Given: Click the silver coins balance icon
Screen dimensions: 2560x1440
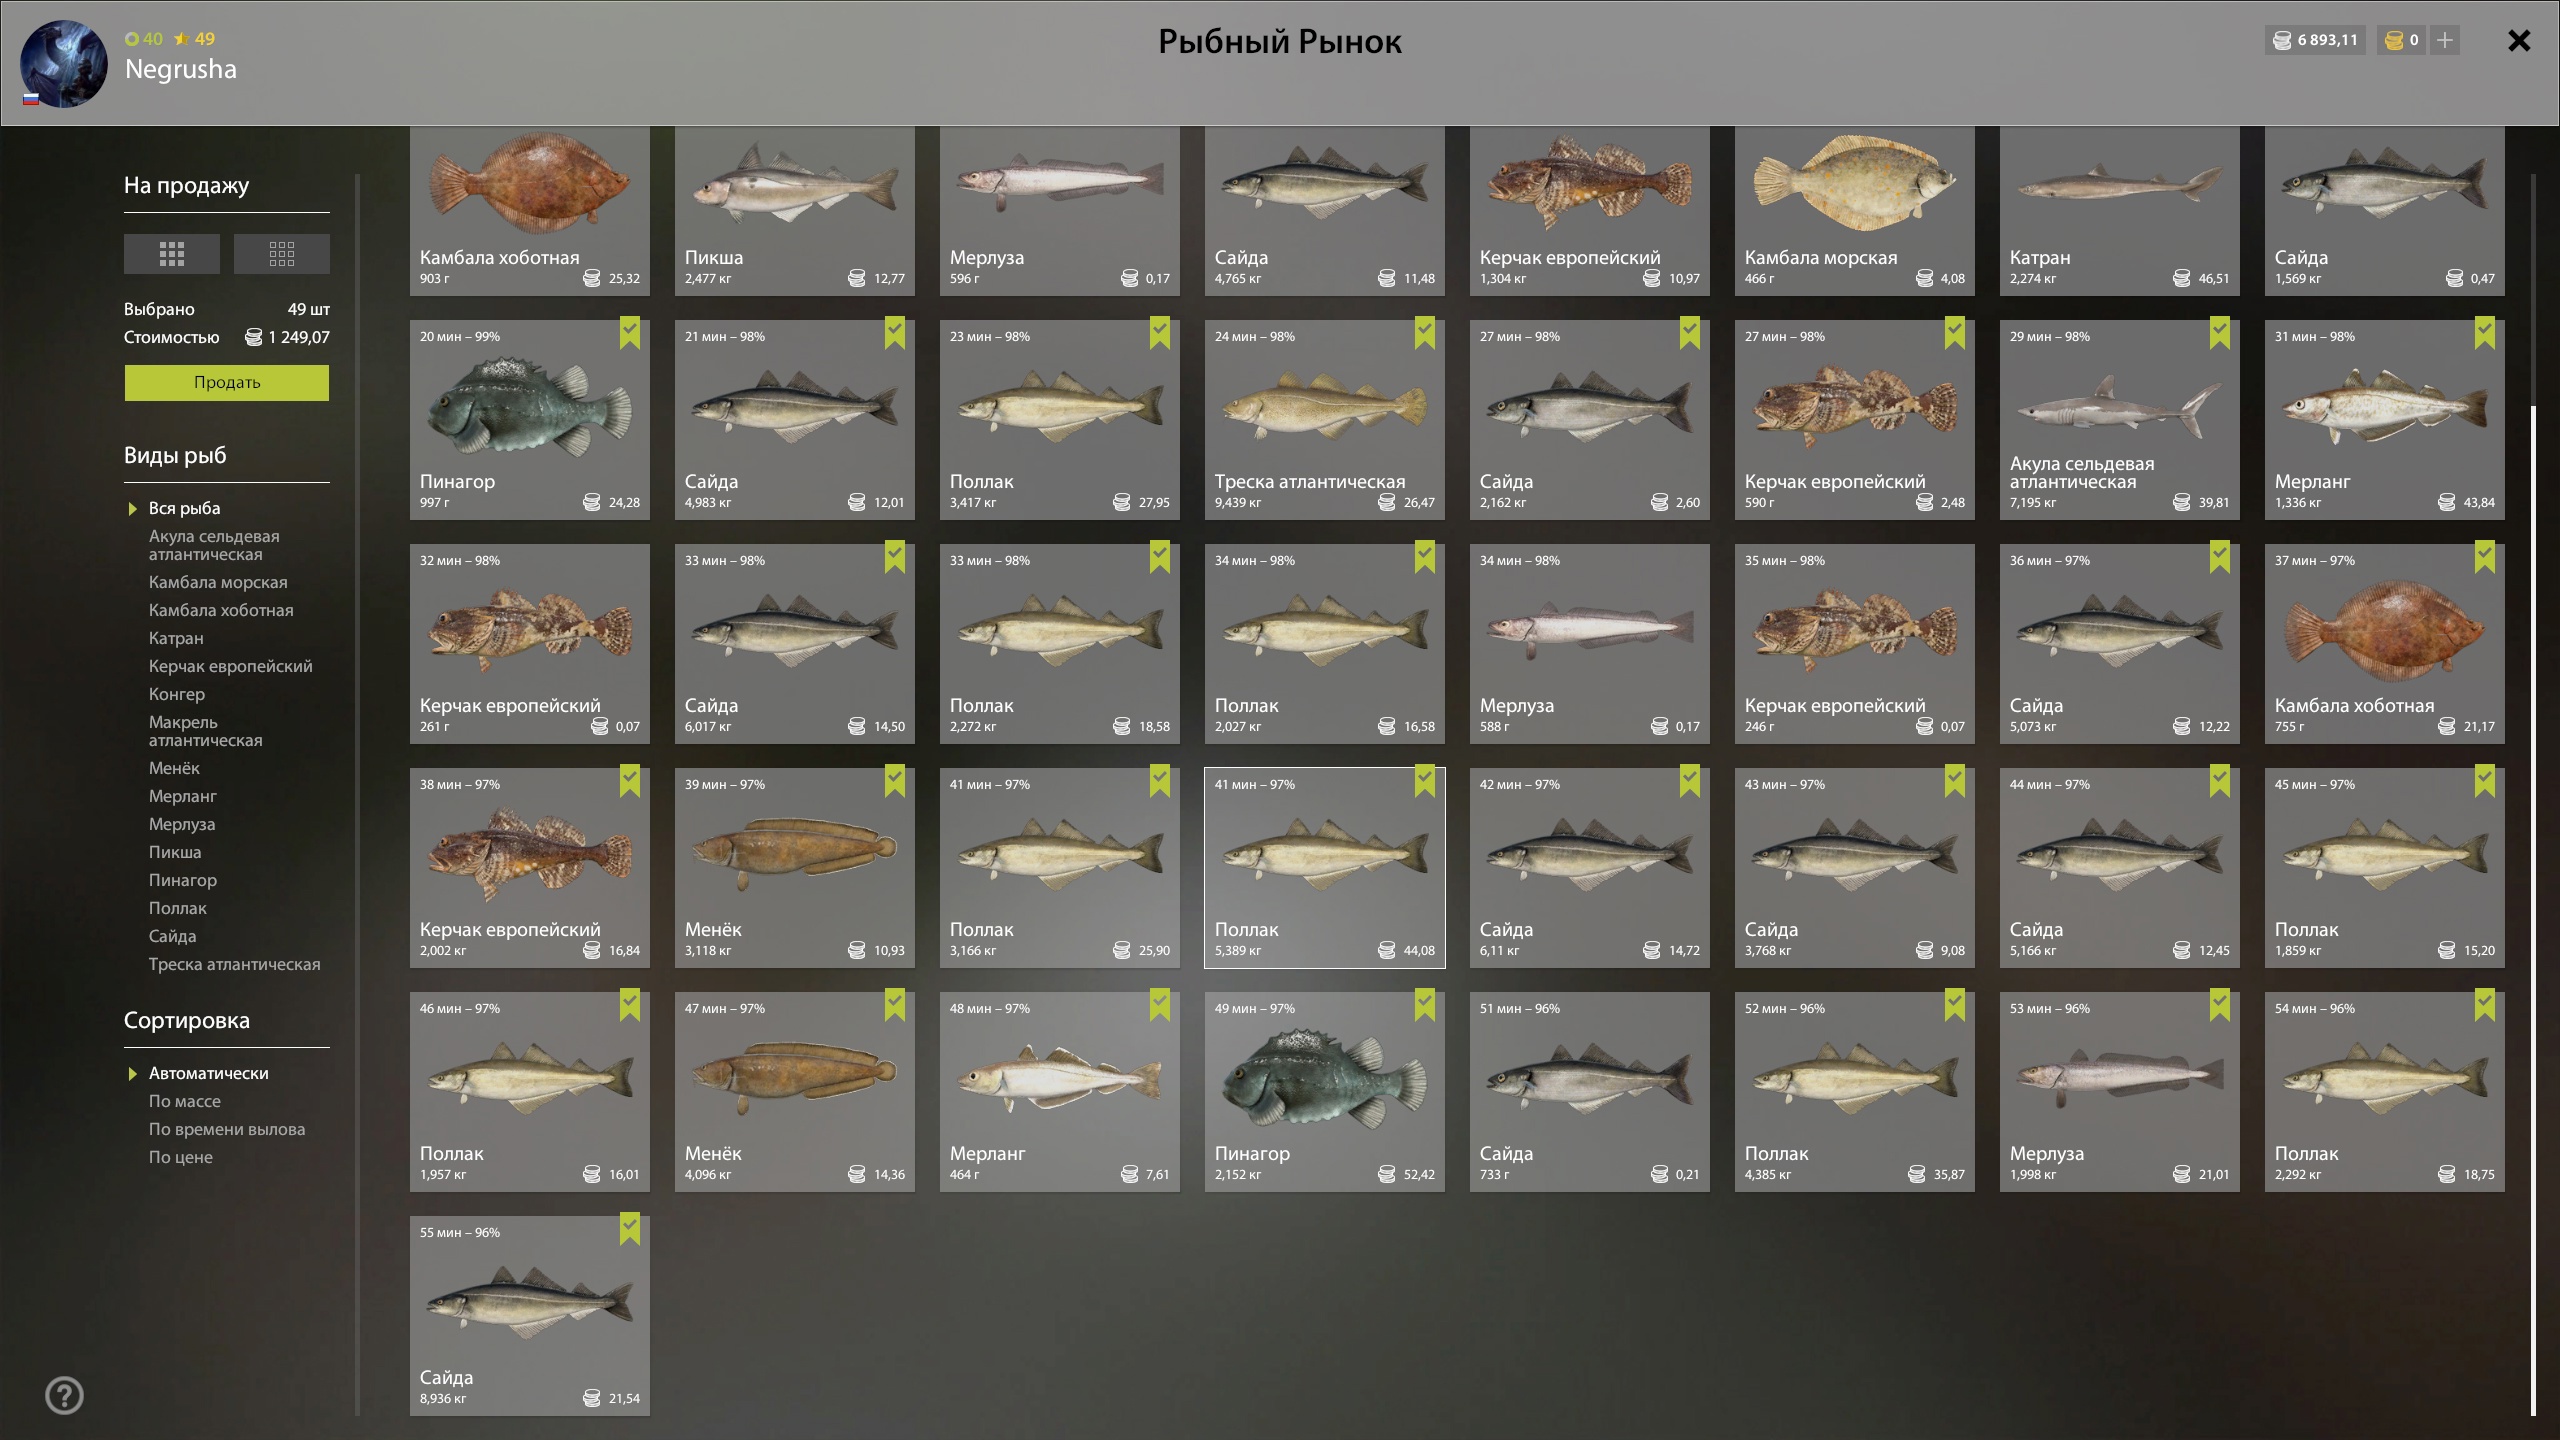Looking at the screenshot, I should point(2282,41).
